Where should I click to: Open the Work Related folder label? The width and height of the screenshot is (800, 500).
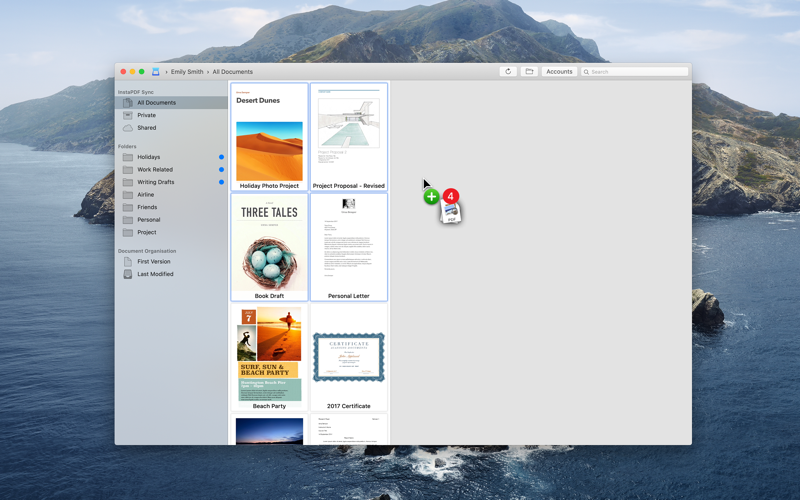pyautogui.click(x=155, y=169)
